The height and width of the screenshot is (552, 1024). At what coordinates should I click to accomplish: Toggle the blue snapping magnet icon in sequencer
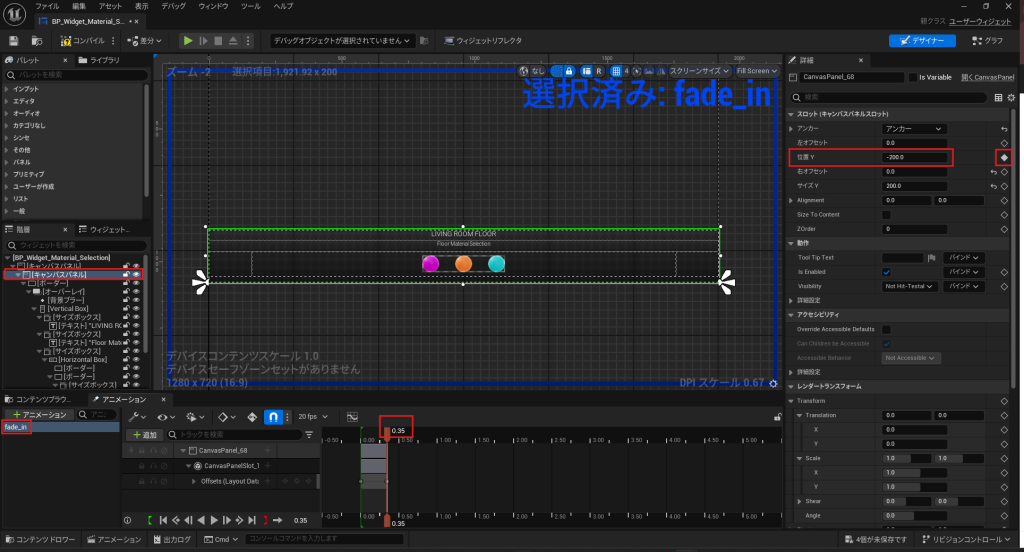click(x=272, y=416)
